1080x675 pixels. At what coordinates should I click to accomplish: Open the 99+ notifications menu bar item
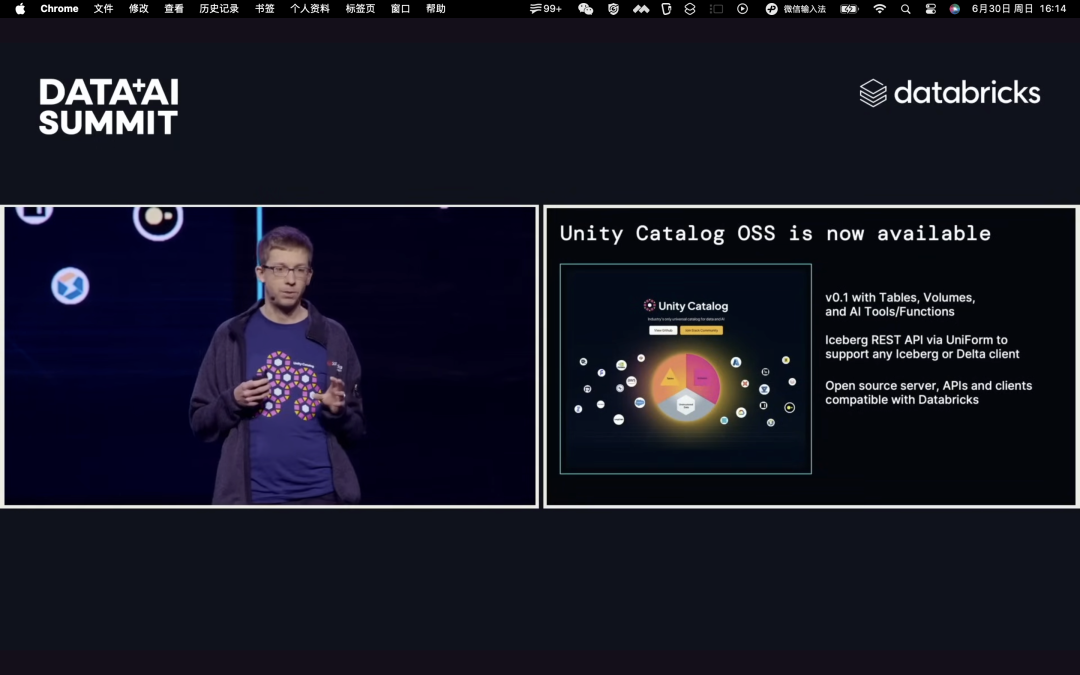click(x=546, y=9)
